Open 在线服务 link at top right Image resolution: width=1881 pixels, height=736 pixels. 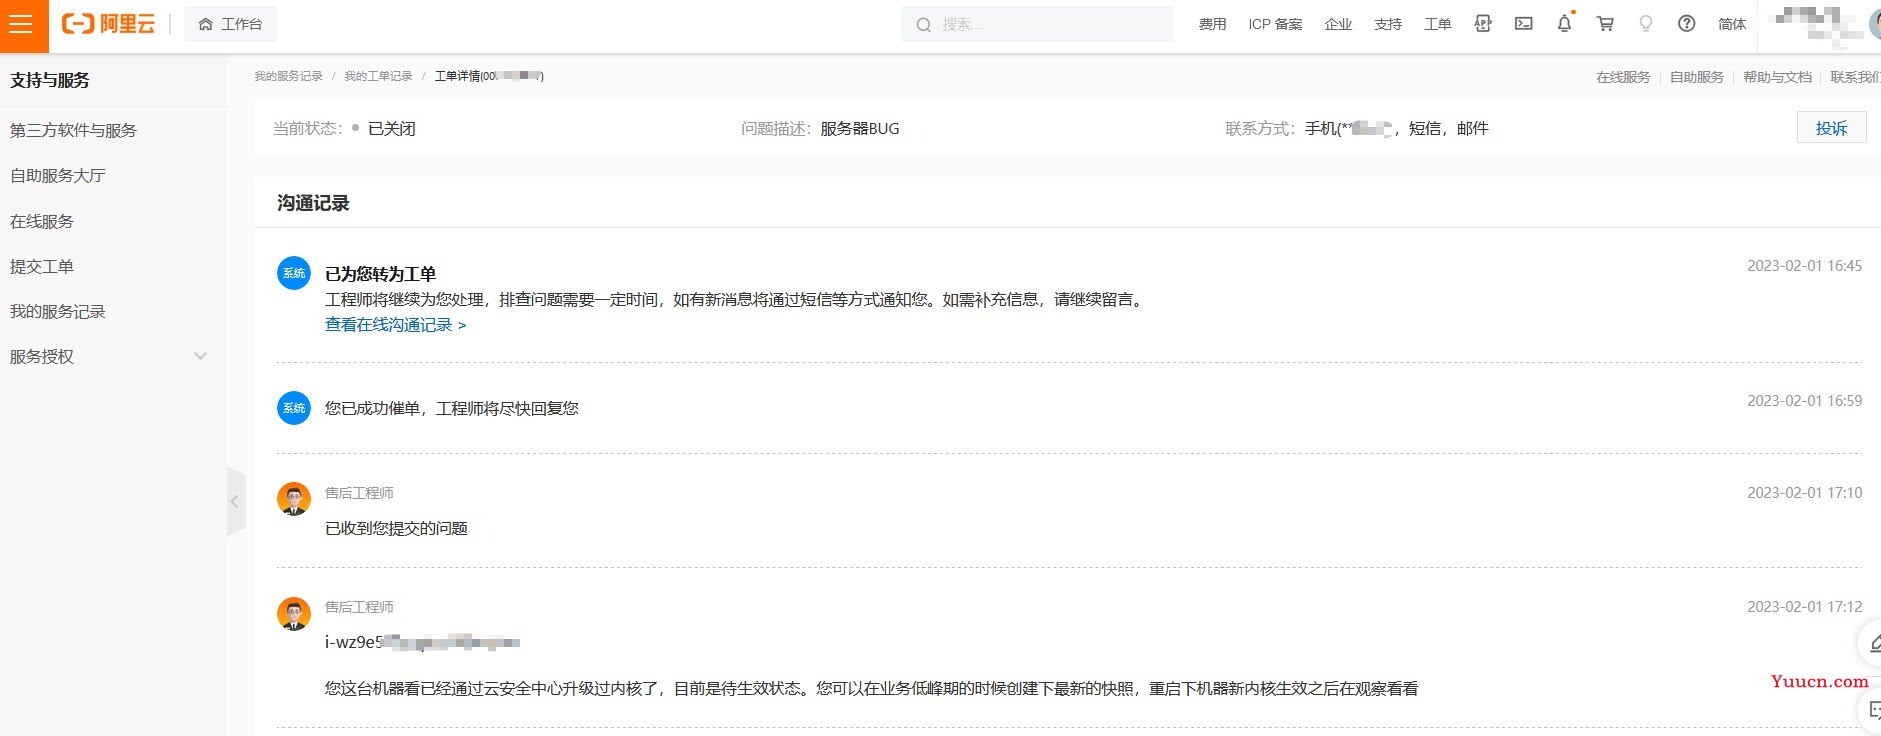(x=1623, y=77)
